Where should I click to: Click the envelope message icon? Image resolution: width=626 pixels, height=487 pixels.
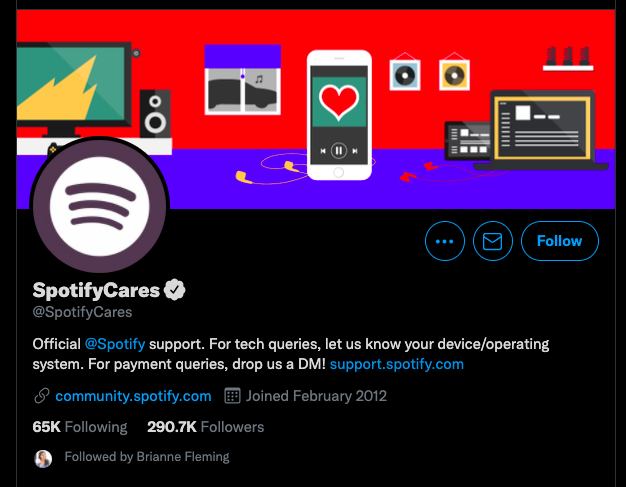(x=493, y=241)
